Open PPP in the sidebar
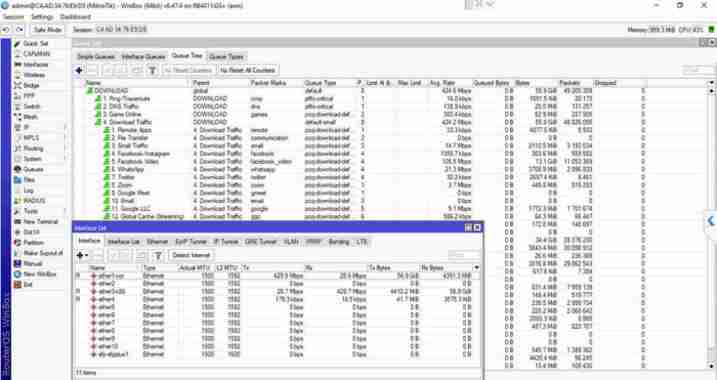Viewport: 717px width, 380px height. point(29,96)
